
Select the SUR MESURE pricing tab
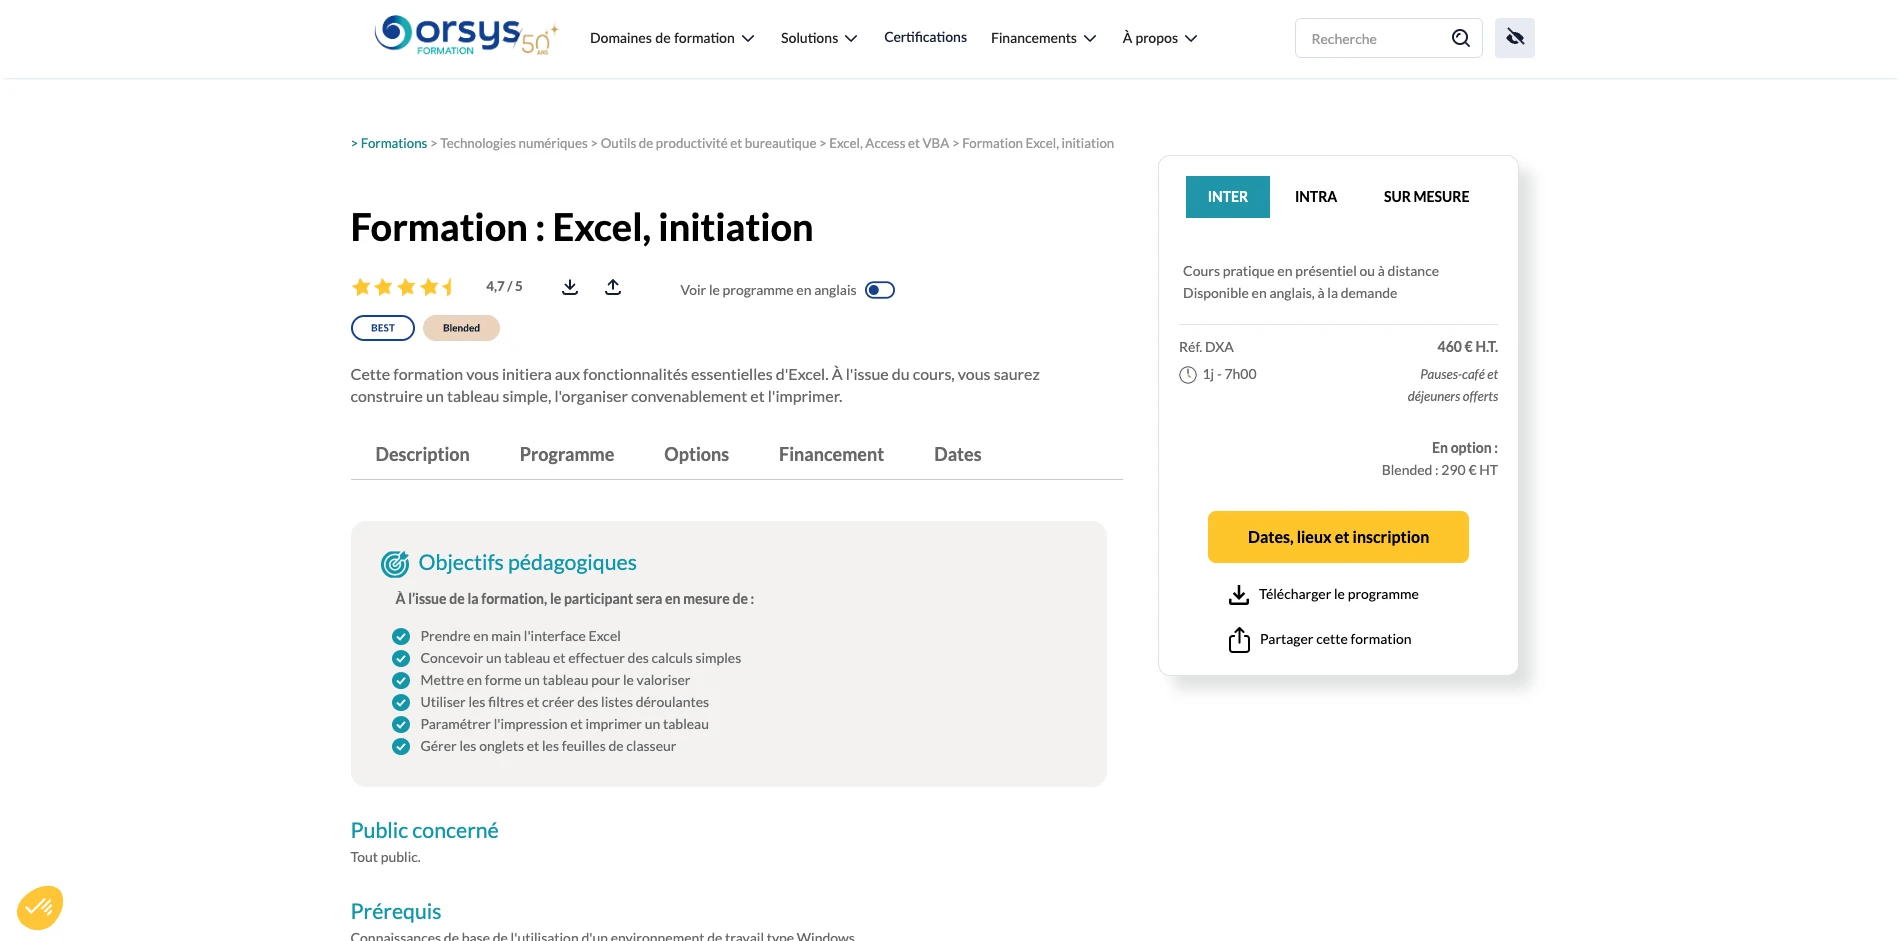click(1426, 197)
